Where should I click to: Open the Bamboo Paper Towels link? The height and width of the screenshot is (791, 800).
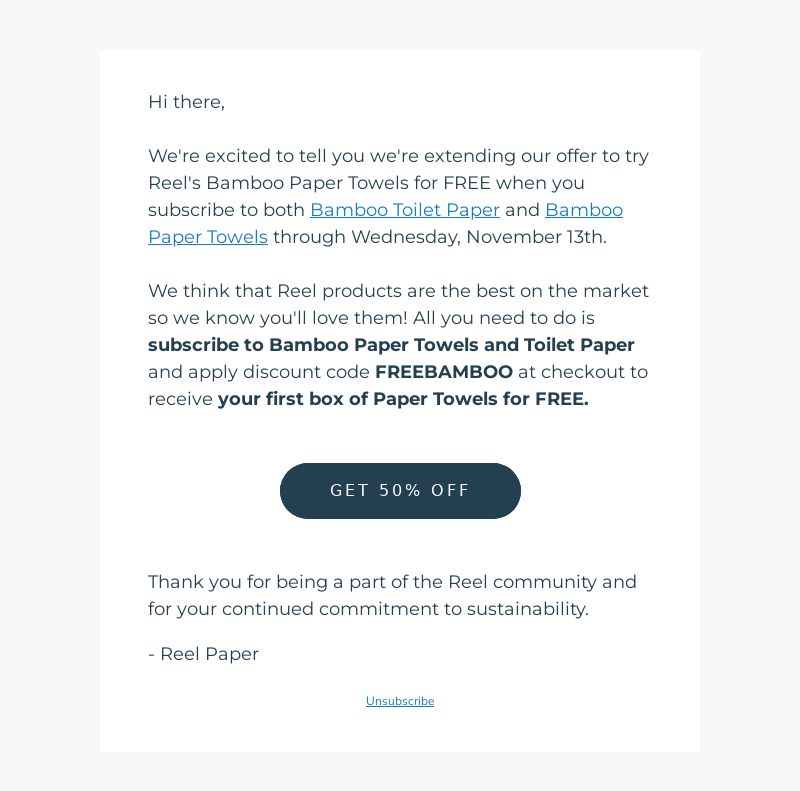[584, 210]
